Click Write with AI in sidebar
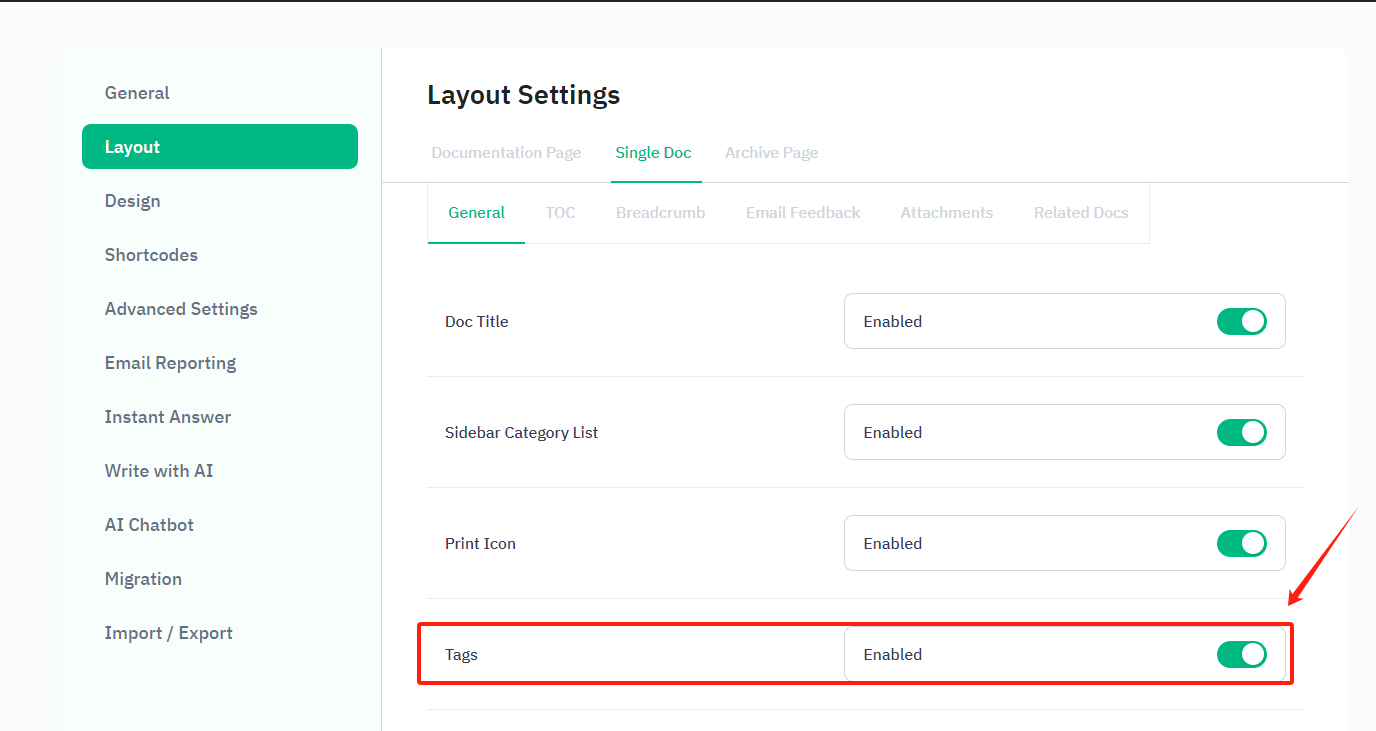The width and height of the screenshot is (1376, 731). (158, 471)
